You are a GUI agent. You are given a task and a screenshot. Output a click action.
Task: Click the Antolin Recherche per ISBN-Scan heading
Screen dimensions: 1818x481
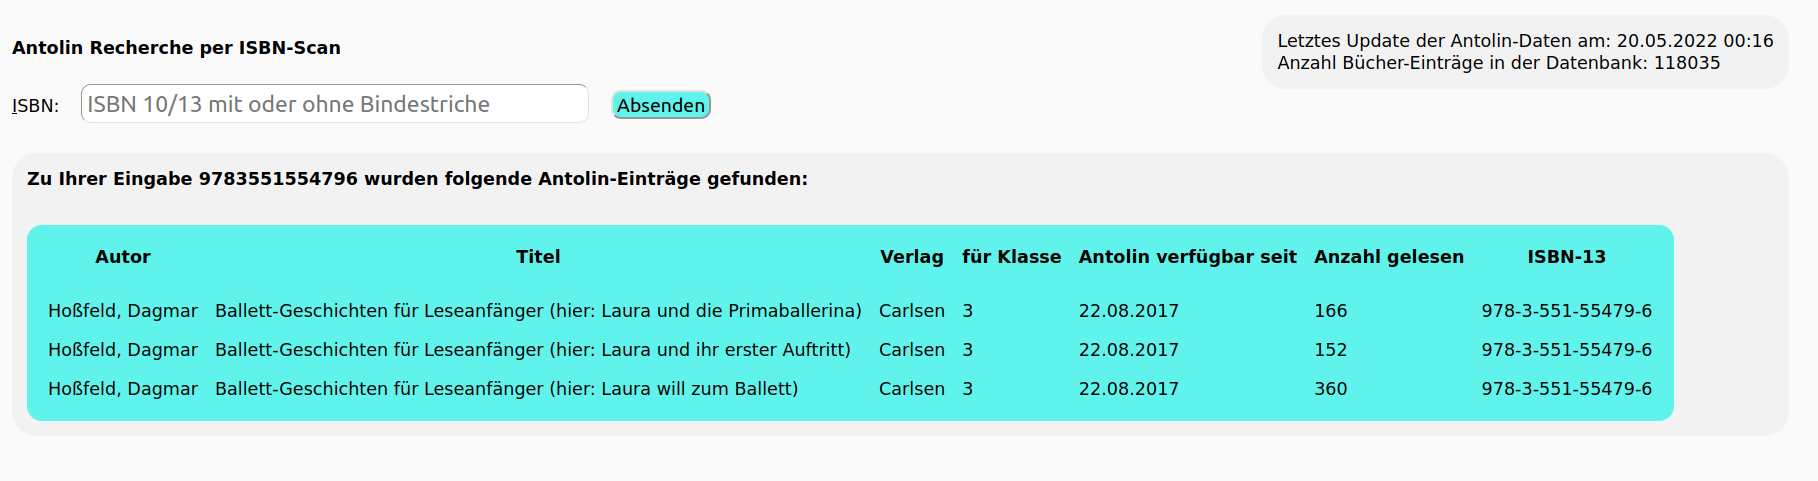click(x=176, y=48)
